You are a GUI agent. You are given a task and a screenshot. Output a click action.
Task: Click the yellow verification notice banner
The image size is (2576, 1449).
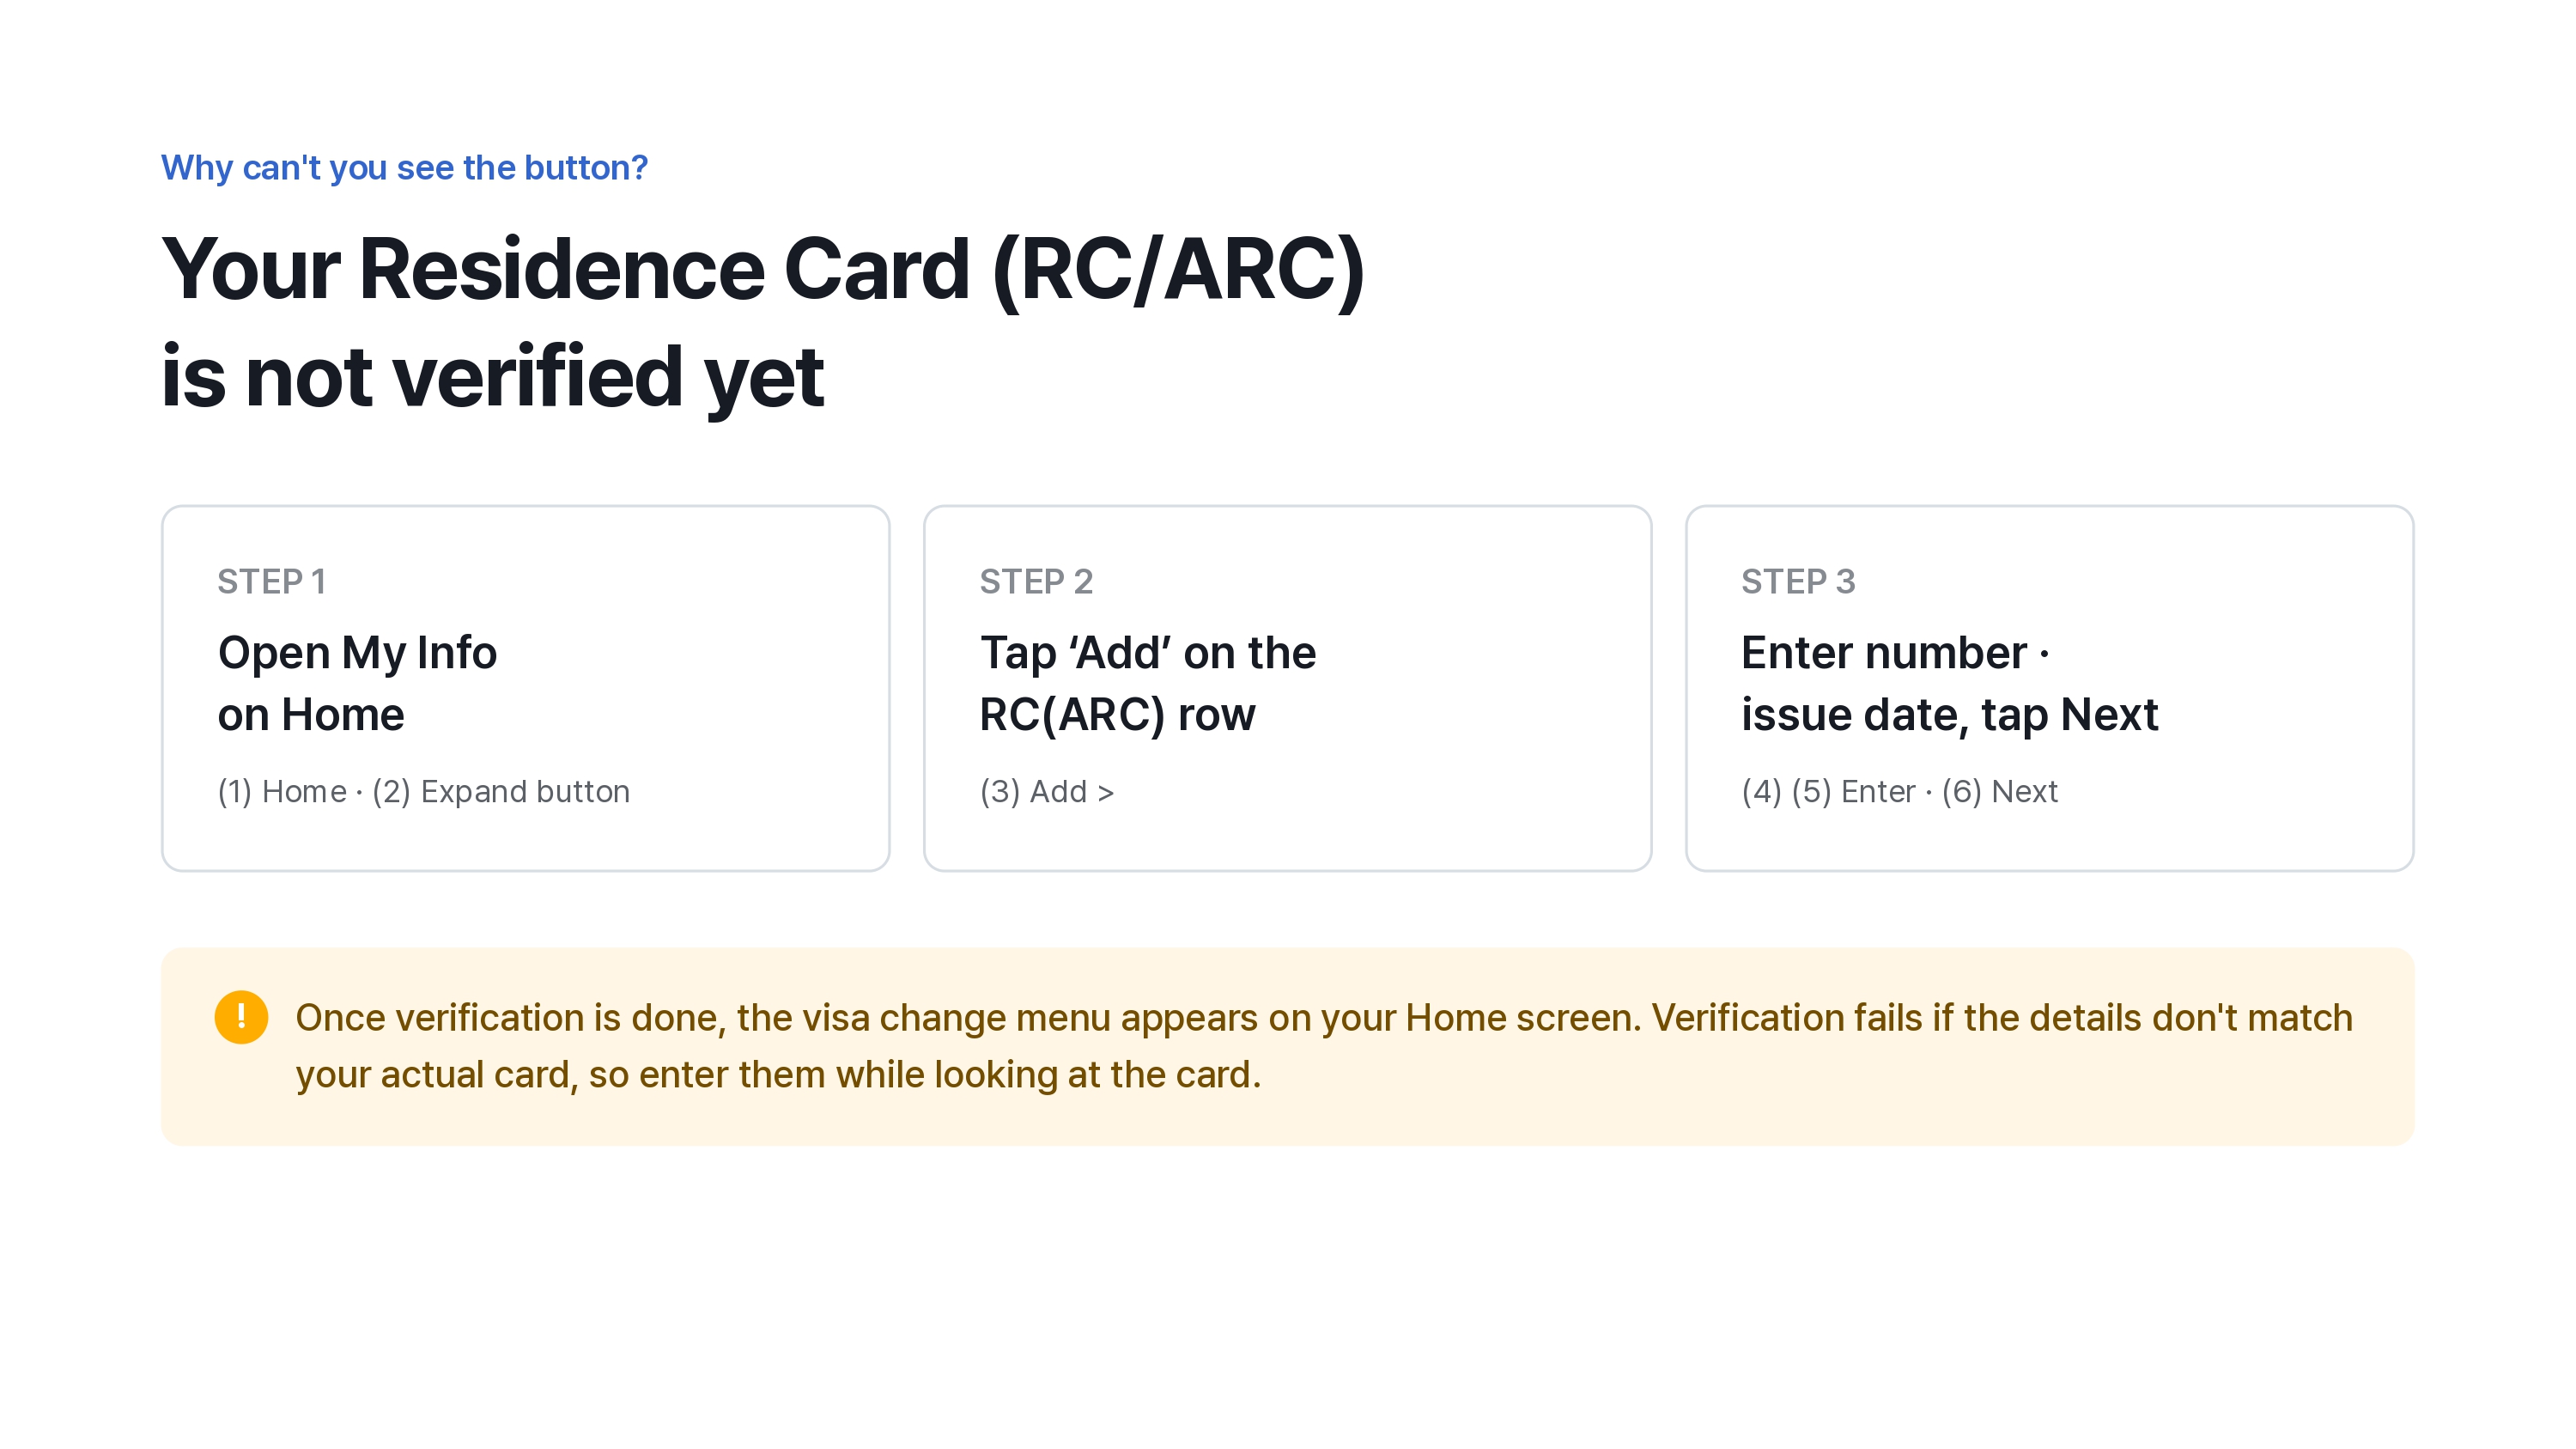click(1287, 1046)
